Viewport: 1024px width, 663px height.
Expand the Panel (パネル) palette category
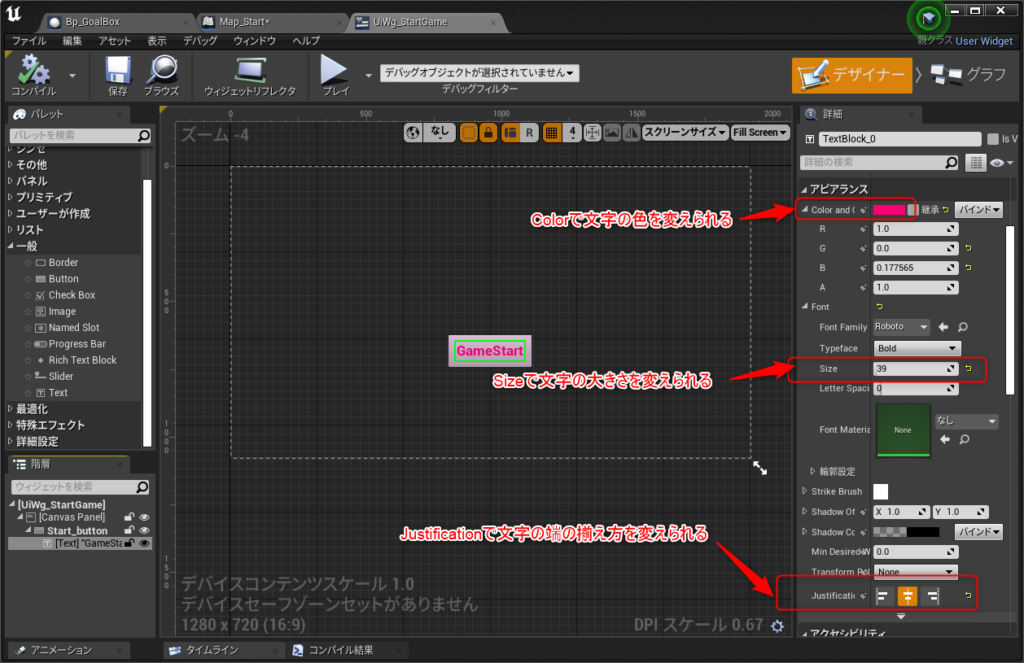(31, 181)
